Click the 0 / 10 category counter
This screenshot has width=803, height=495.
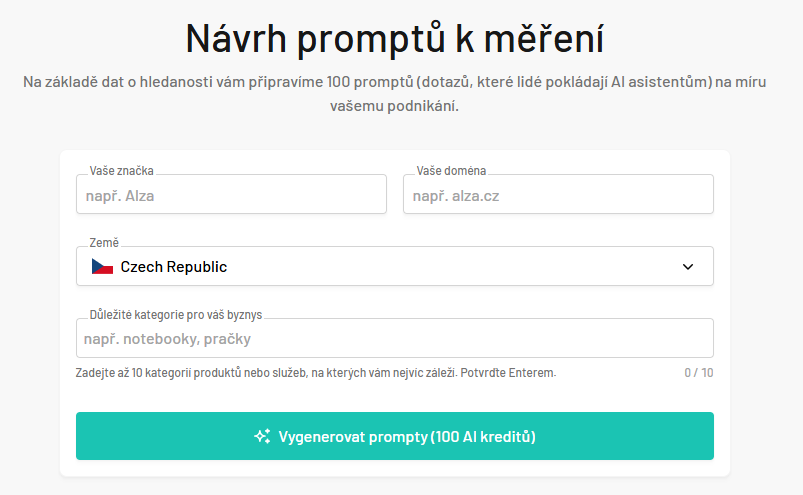click(699, 373)
